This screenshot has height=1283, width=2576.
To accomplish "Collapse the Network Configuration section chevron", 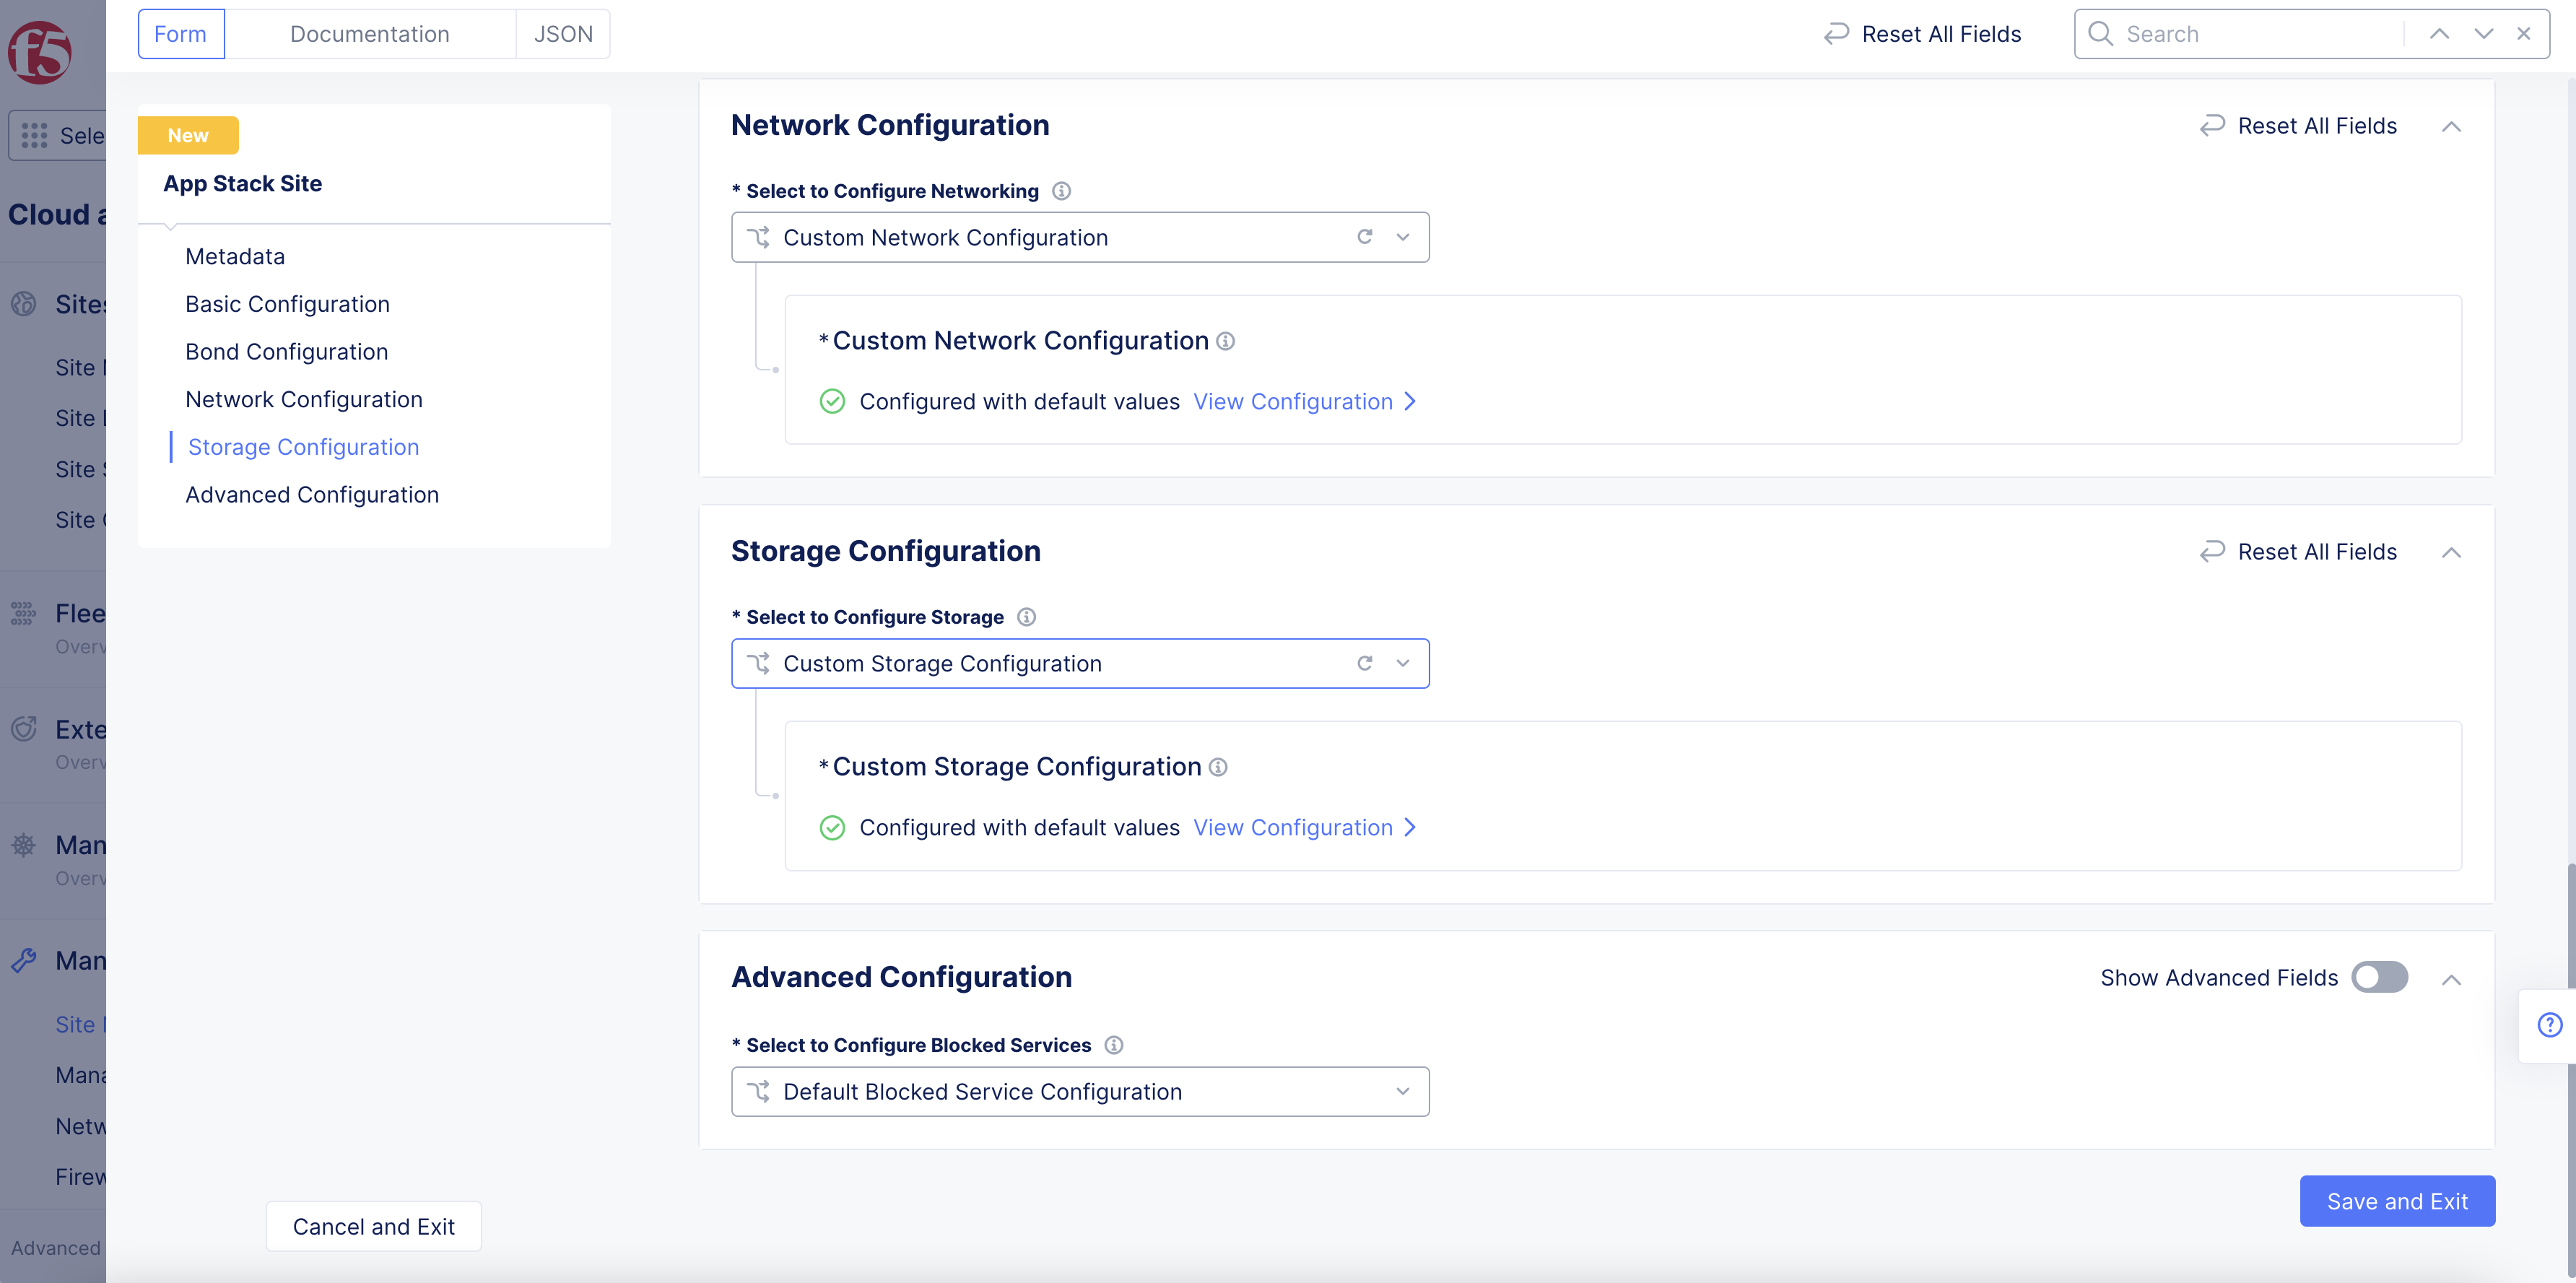I will (x=2452, y=126).
